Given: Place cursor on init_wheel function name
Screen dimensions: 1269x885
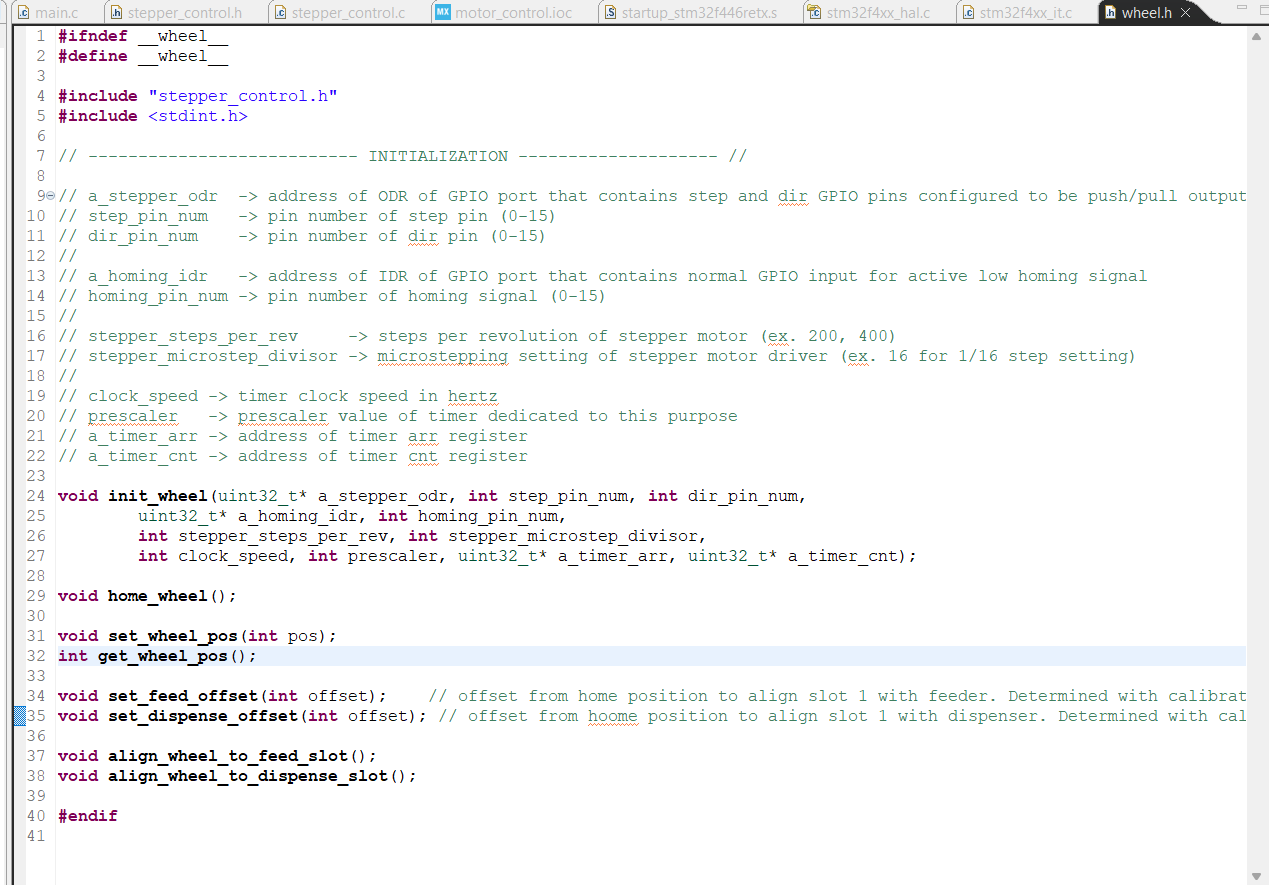Looking at the screenshot, I should pyautogui.click(x=158, y=496).
